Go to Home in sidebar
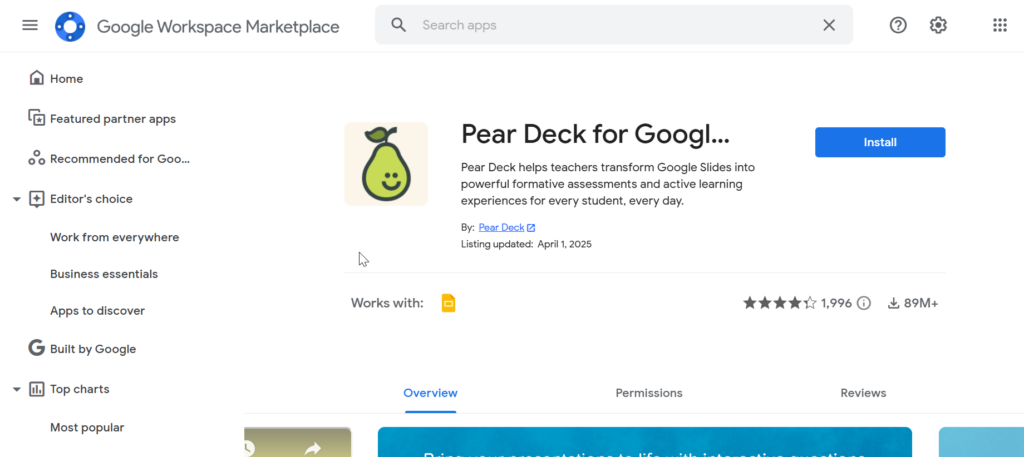 [x=66, y=78]
